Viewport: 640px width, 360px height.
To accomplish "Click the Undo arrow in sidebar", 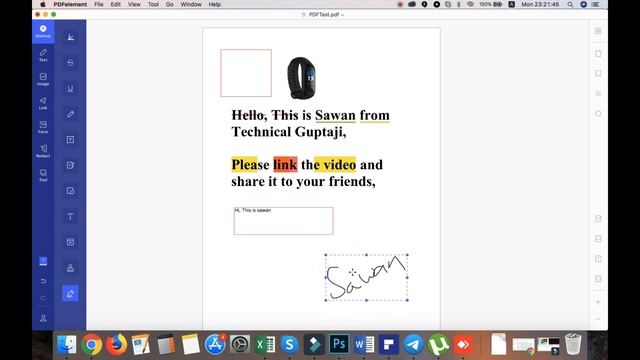I will pyautogui.click(x=43, y=281).
